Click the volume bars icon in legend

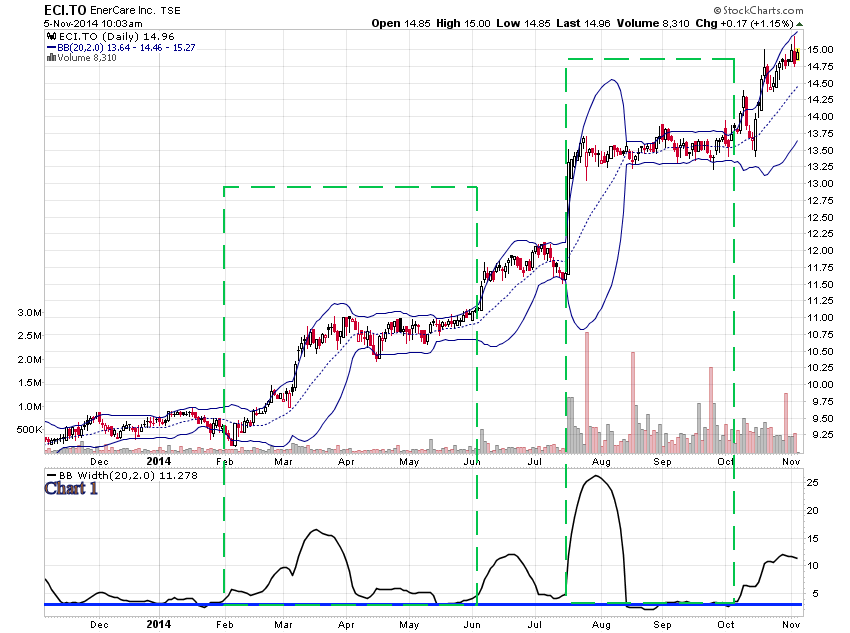point(51,57)
